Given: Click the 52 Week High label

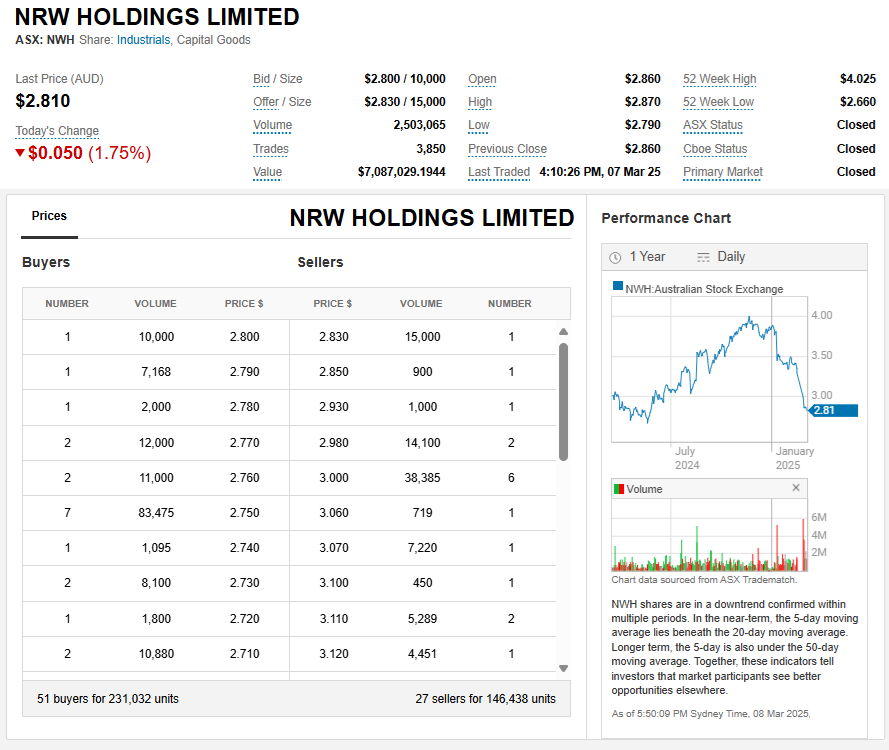Looking at the screenshot, I should click(x=719, y=79).
